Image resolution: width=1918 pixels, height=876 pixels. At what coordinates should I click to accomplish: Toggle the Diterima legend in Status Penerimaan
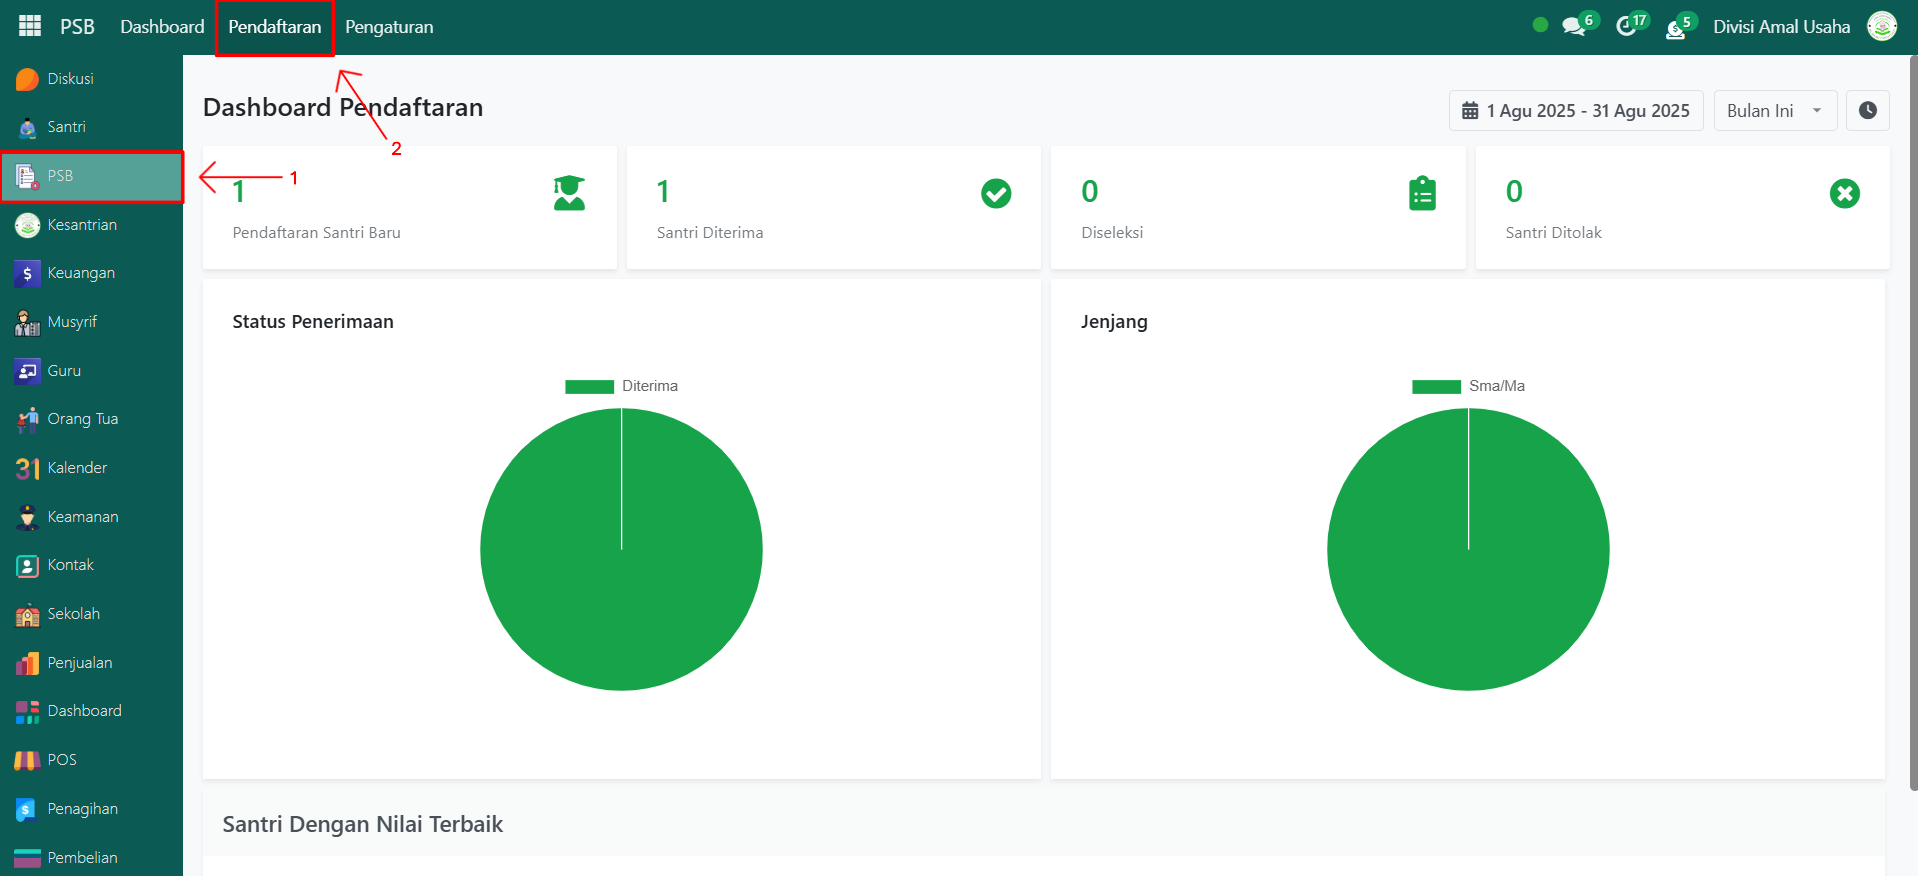(621, 386)
